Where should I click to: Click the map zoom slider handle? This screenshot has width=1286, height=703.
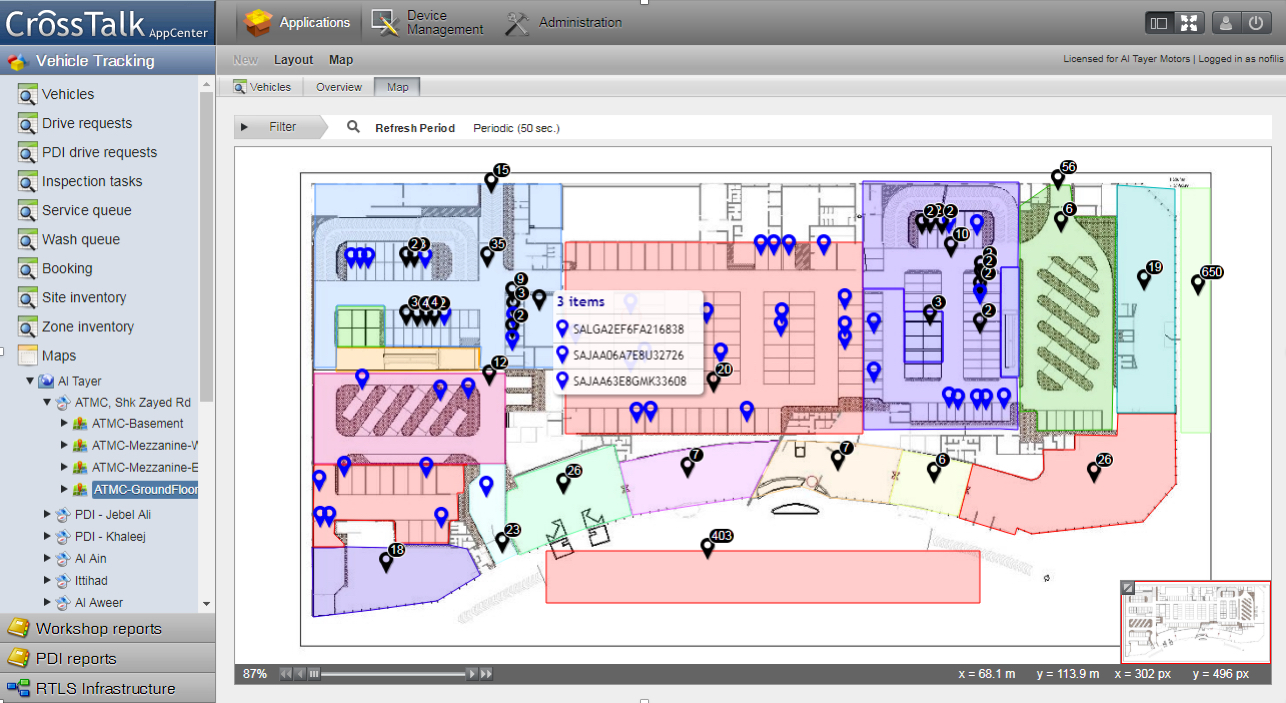click(313, 674)
